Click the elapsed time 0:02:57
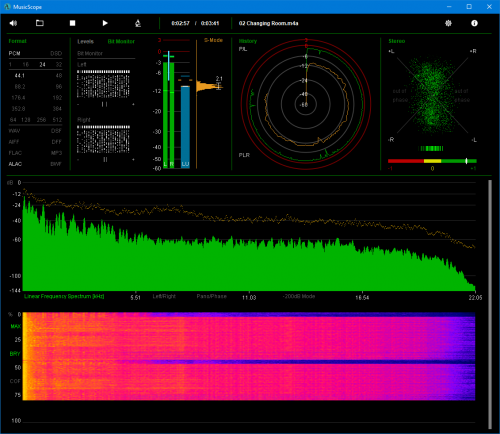Viewport: 500px width, 434px height. click(180, 23)
